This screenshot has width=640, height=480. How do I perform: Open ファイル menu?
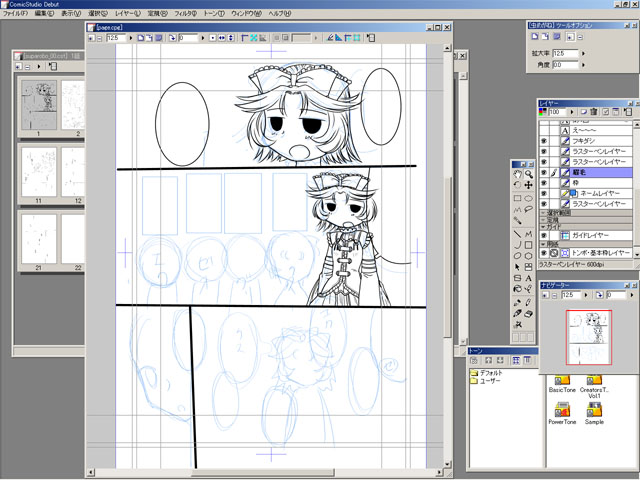[x=15, y=13]
